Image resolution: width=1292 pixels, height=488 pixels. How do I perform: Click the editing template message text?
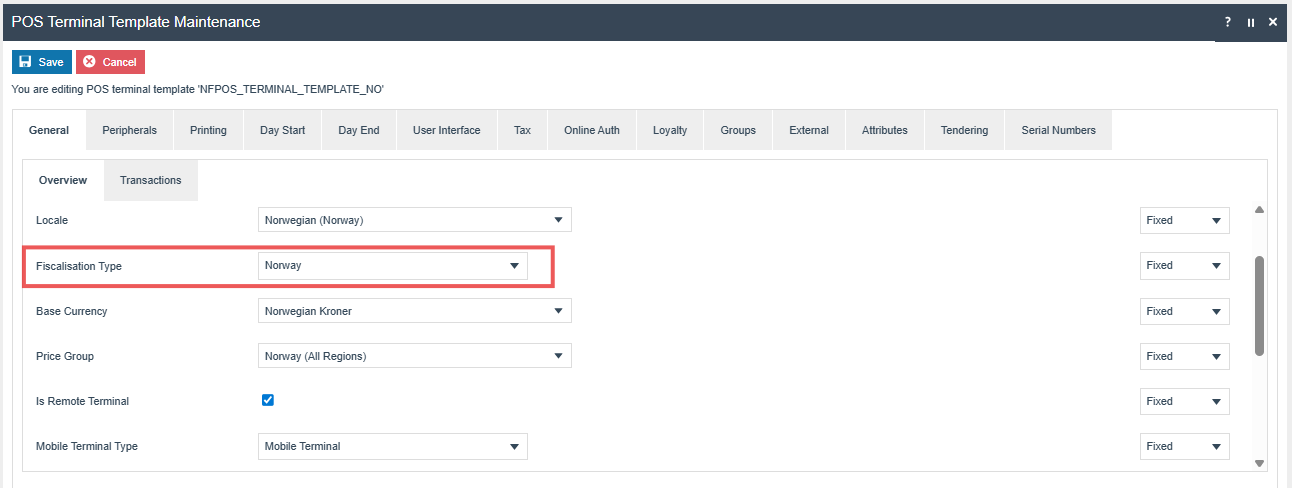[x=198, y=89]
